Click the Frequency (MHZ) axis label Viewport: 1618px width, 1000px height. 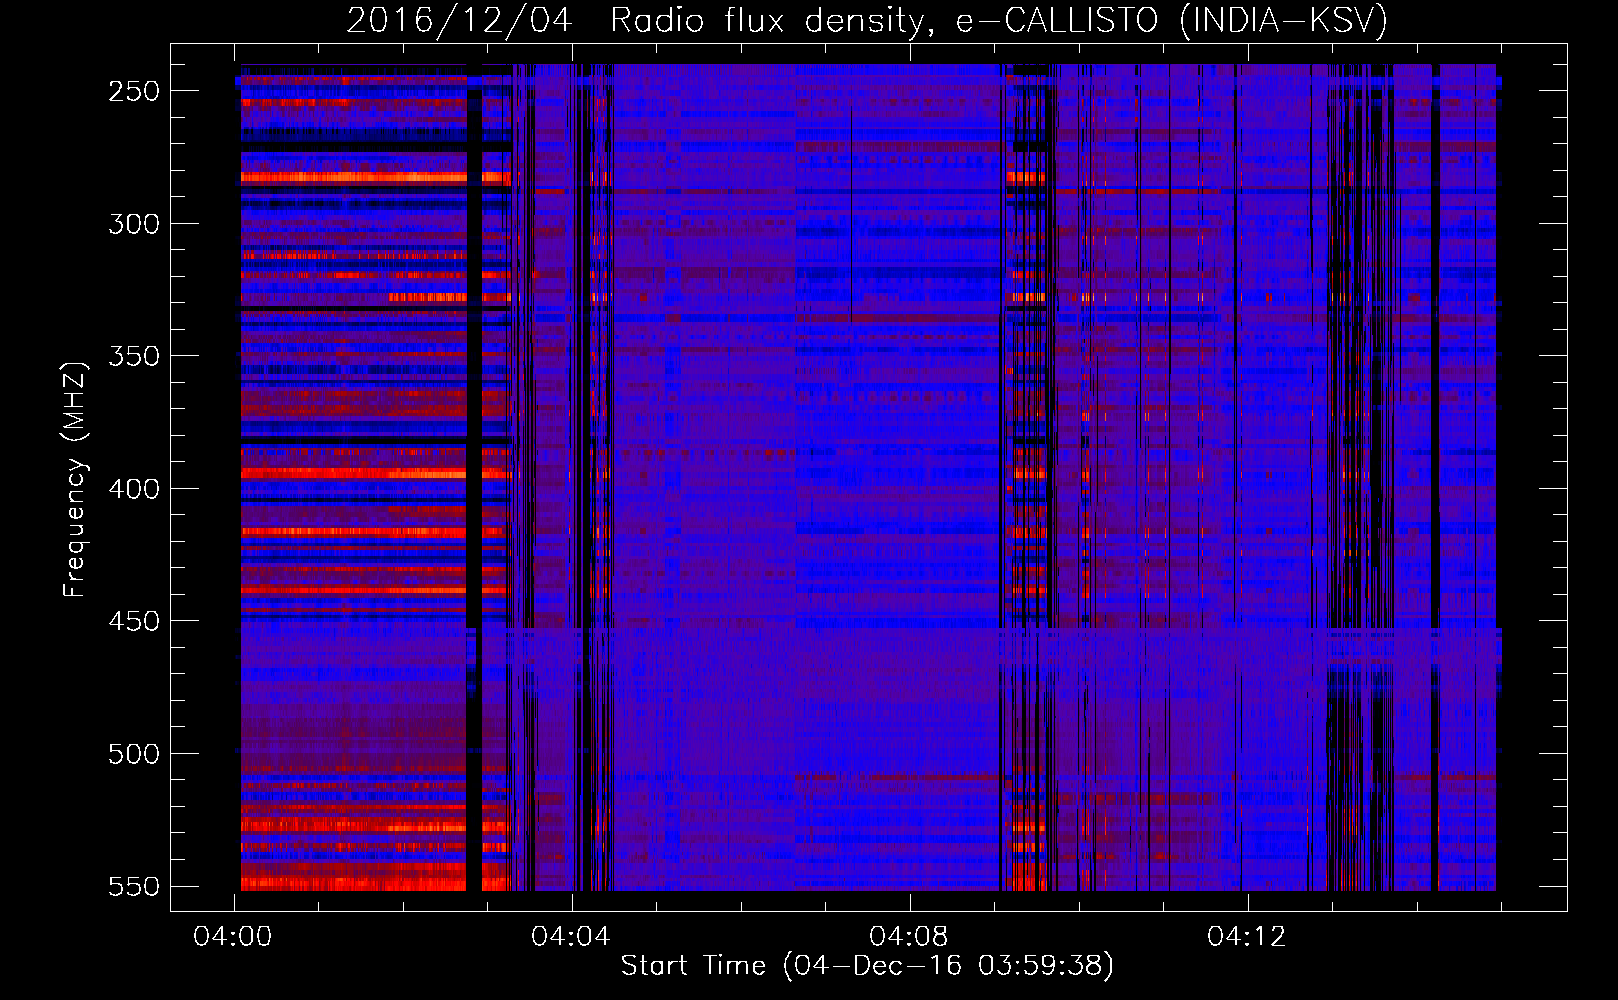(75, 479)
